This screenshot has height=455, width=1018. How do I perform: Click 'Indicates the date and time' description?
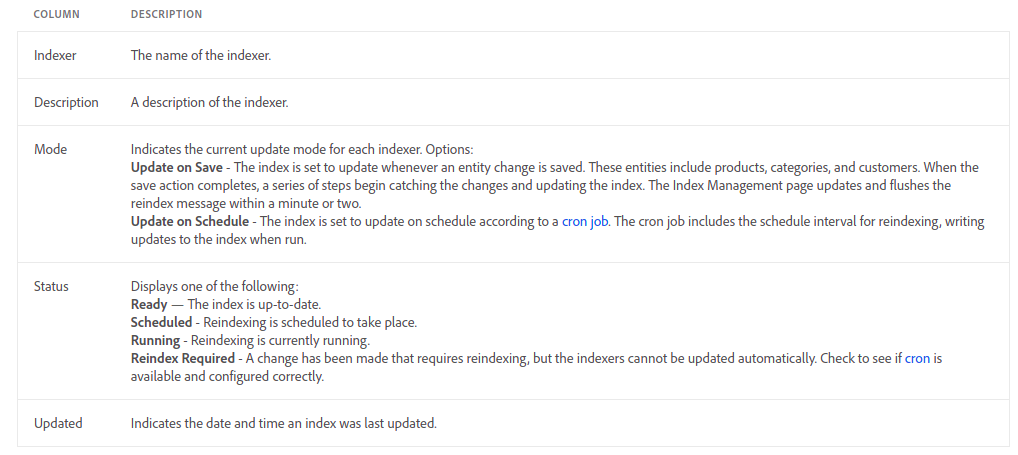(x=284, y=423)
